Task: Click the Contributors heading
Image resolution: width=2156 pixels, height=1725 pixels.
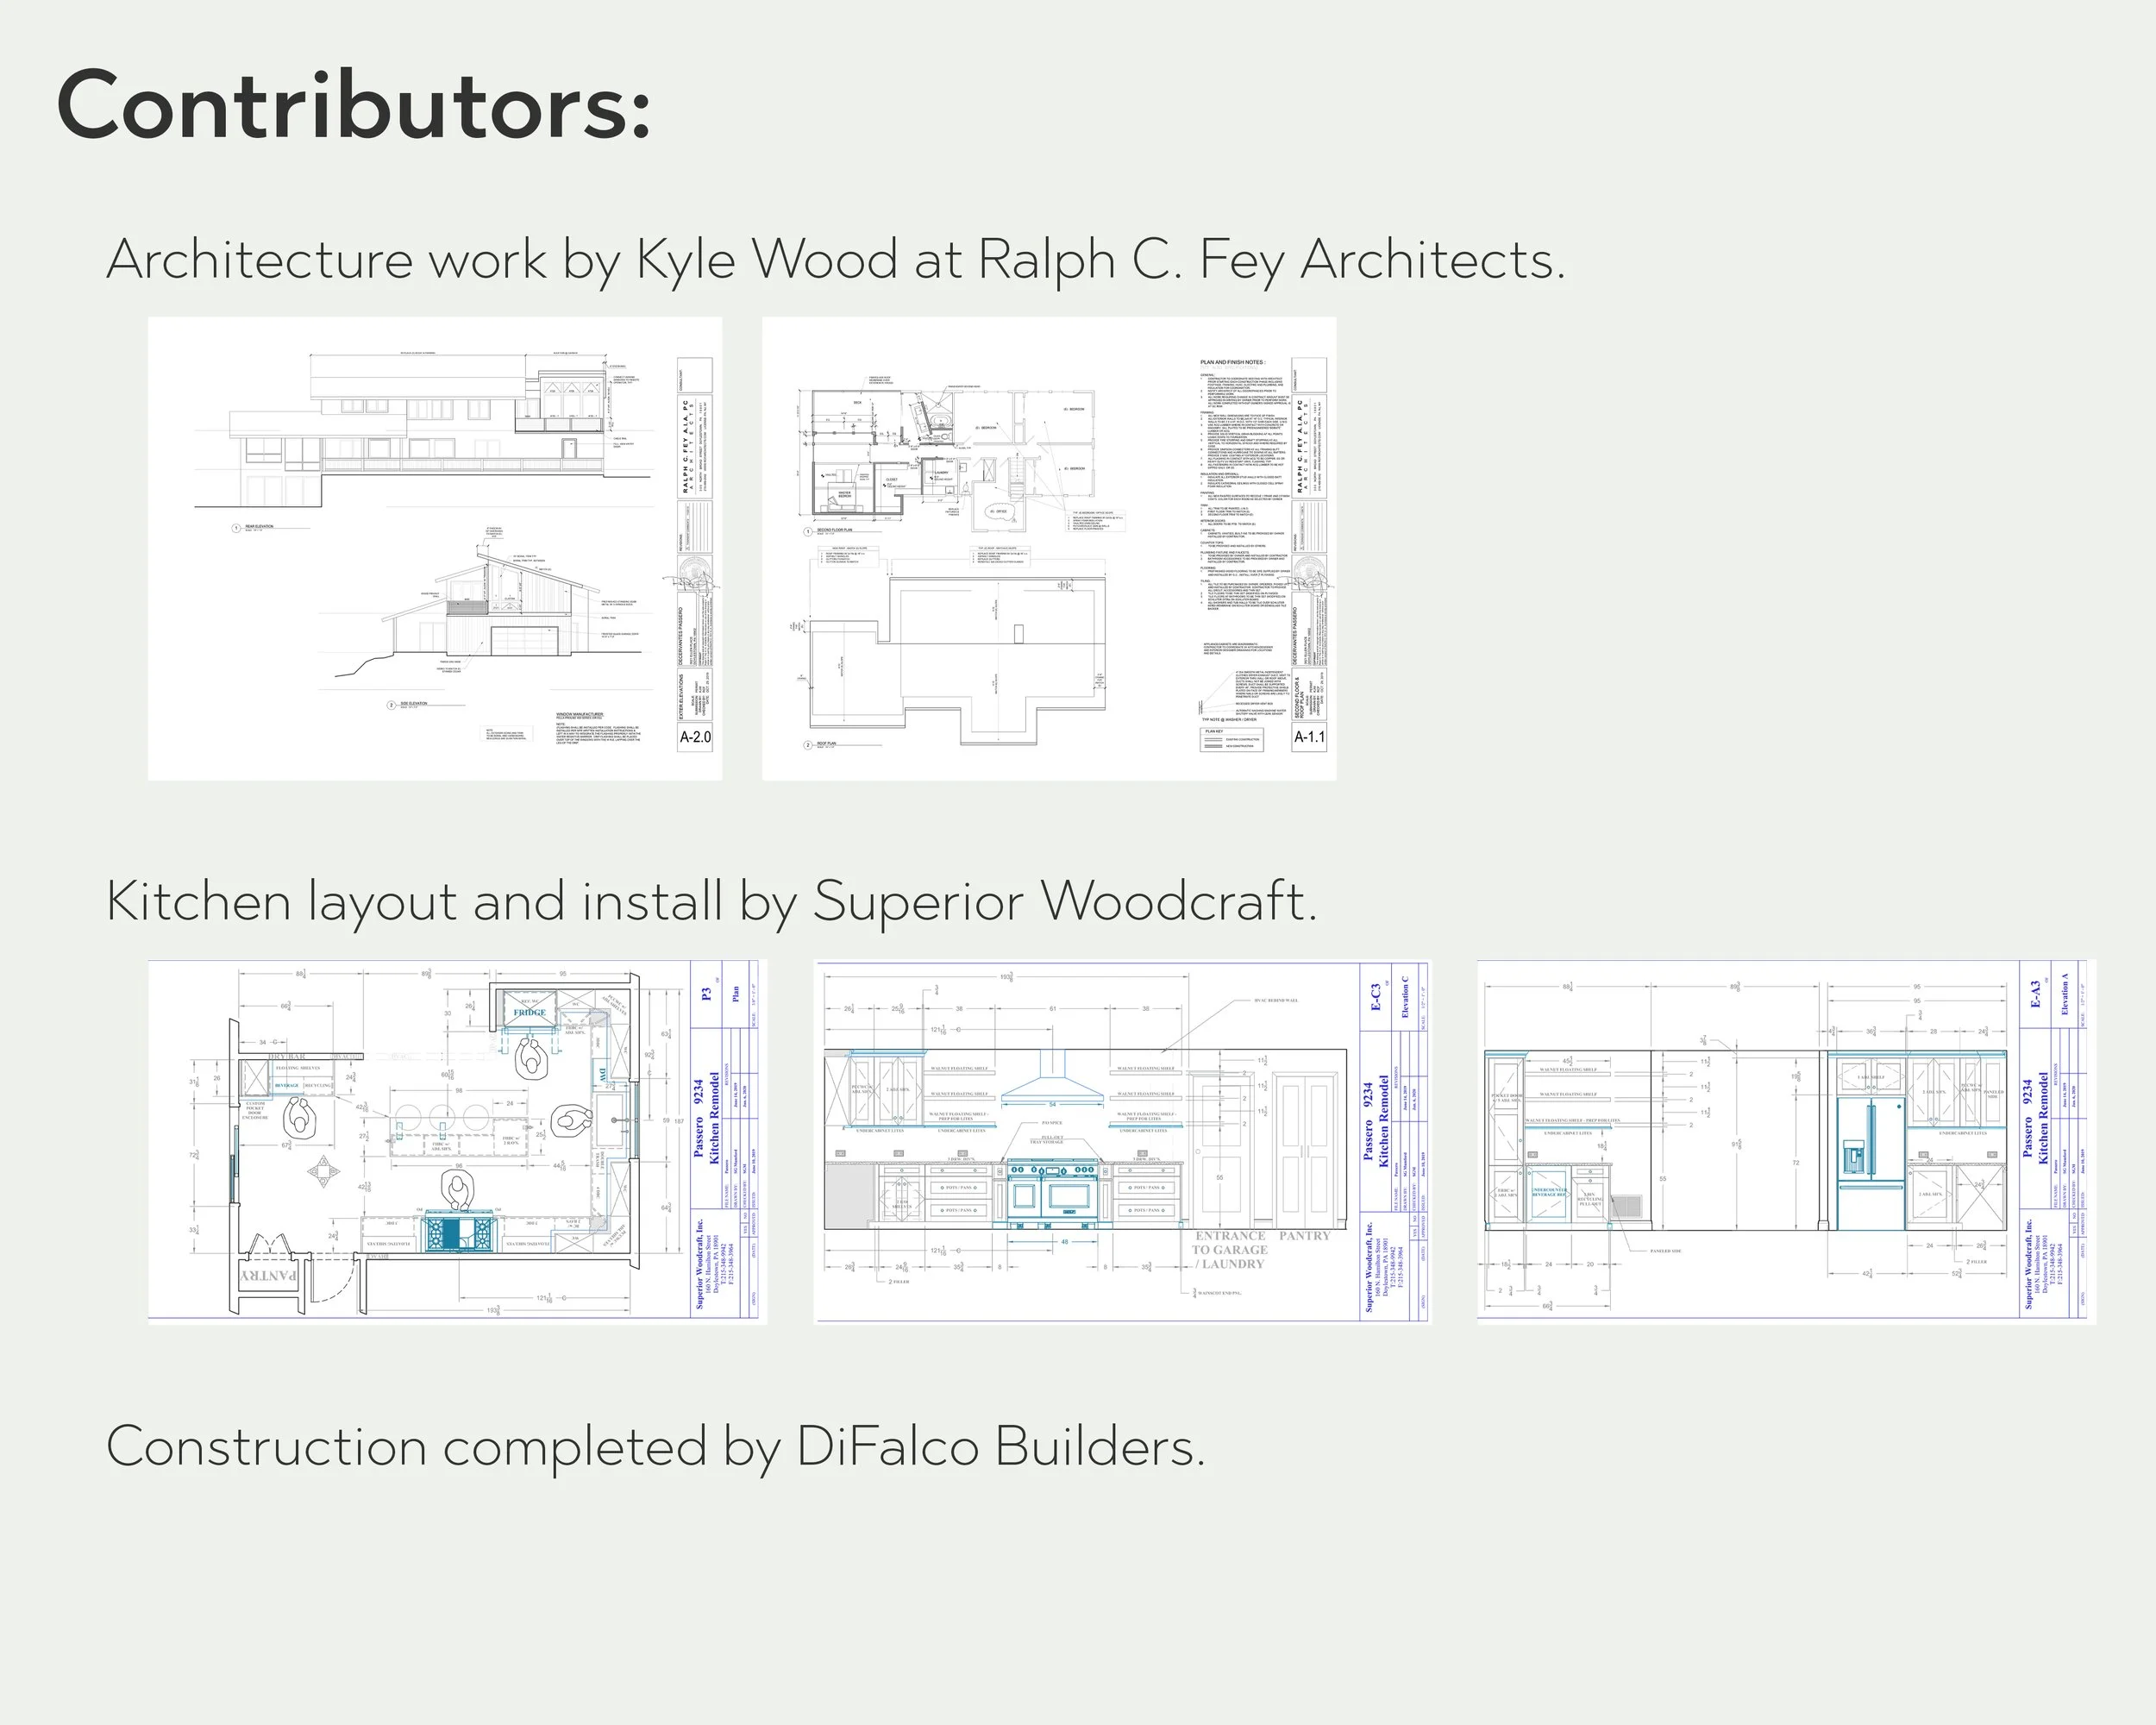Action: (x=353, y=106)
